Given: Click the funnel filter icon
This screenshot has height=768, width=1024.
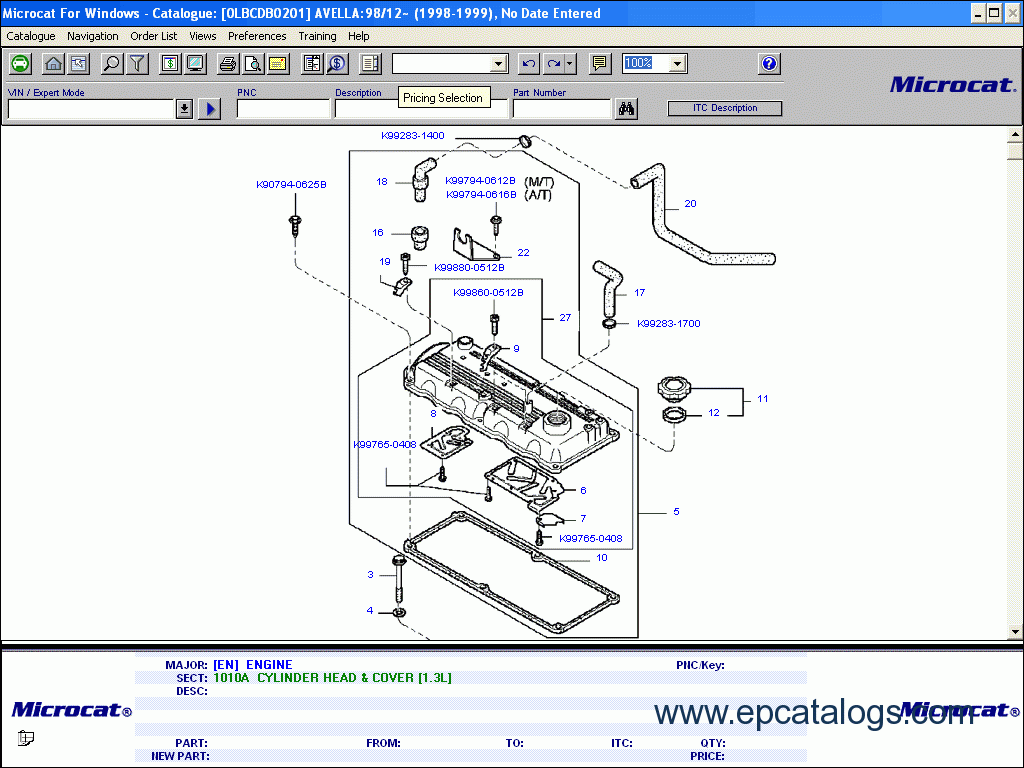Looking at the screenshot, I should (137, 64).
